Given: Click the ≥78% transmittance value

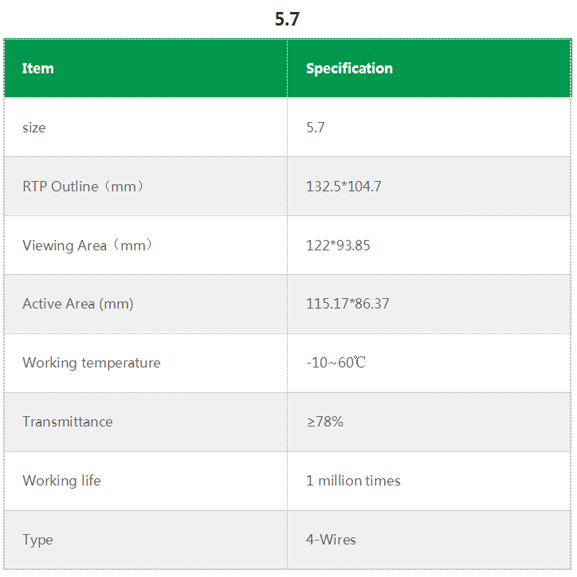Looking at the screenshot, I should point(325,422).
